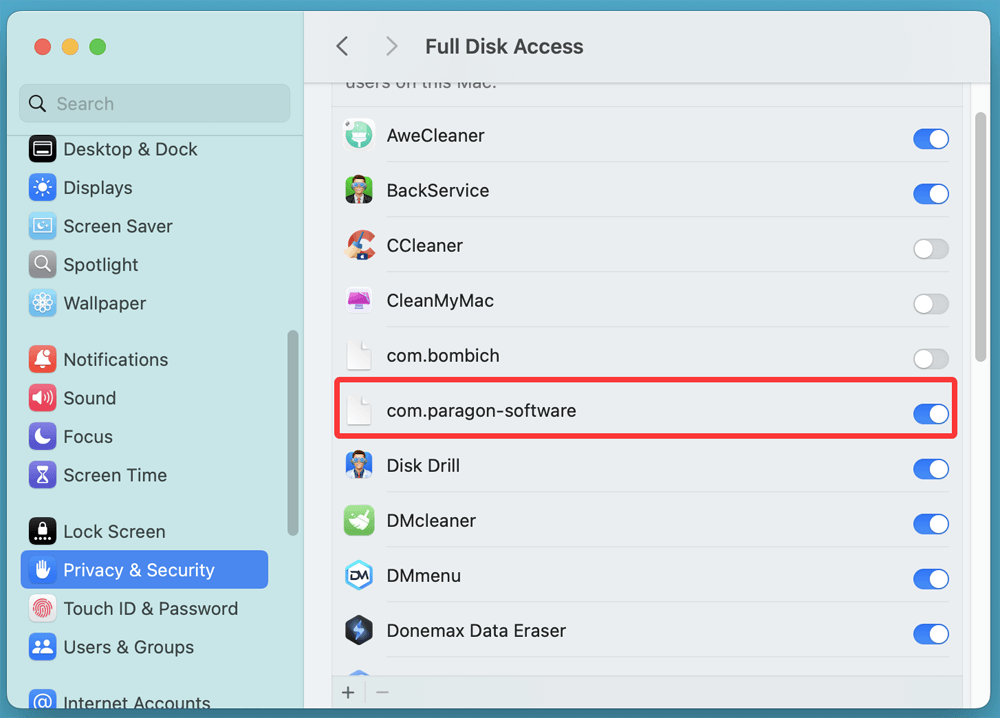Click the AweCleaner app icon
This screenshot has height=718, width=1000.
(x=358, y=135)
